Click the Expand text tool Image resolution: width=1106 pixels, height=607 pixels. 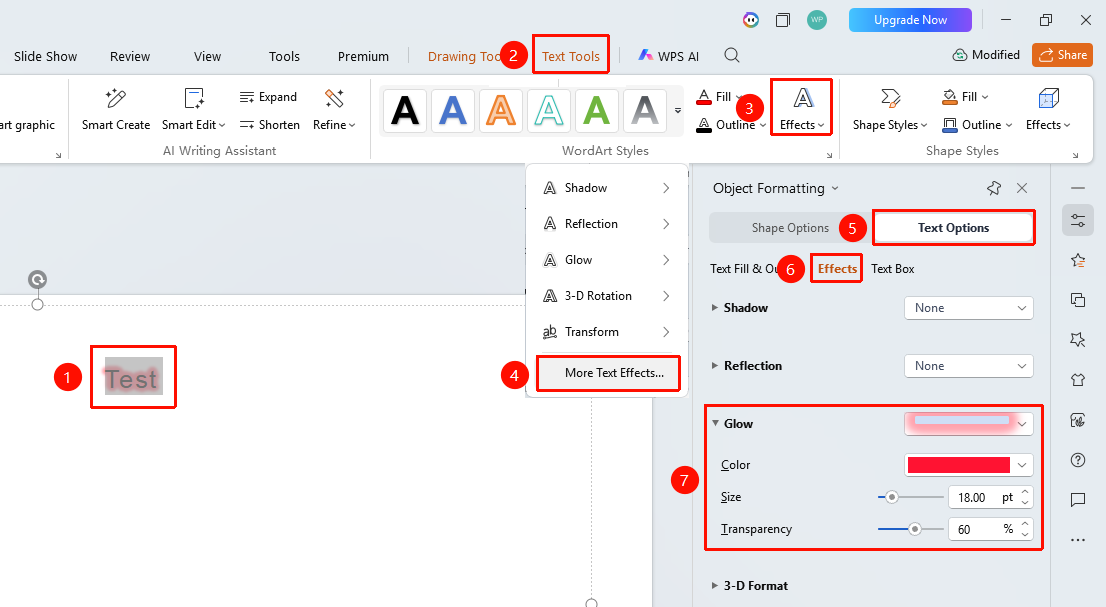click(268, 97)
